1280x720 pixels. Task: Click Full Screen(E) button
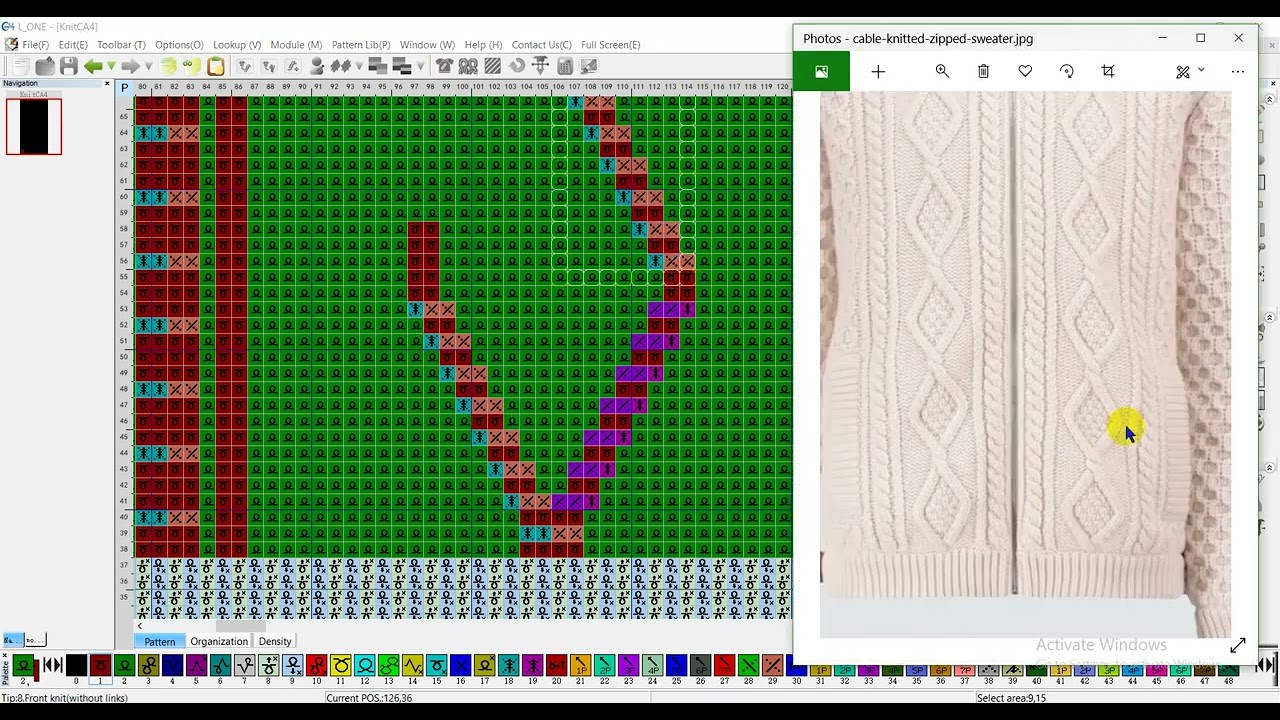point(610,45)
